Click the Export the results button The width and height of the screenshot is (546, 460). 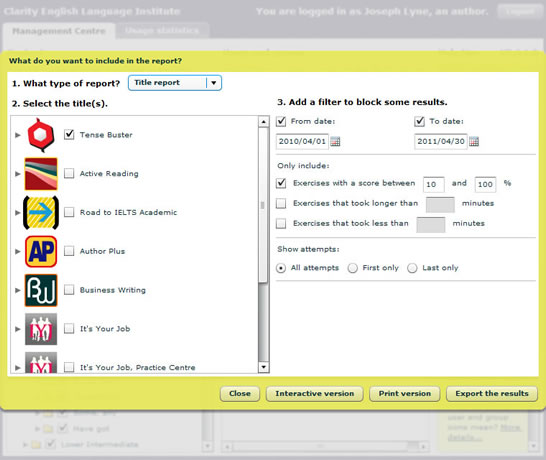click(492, 393)
